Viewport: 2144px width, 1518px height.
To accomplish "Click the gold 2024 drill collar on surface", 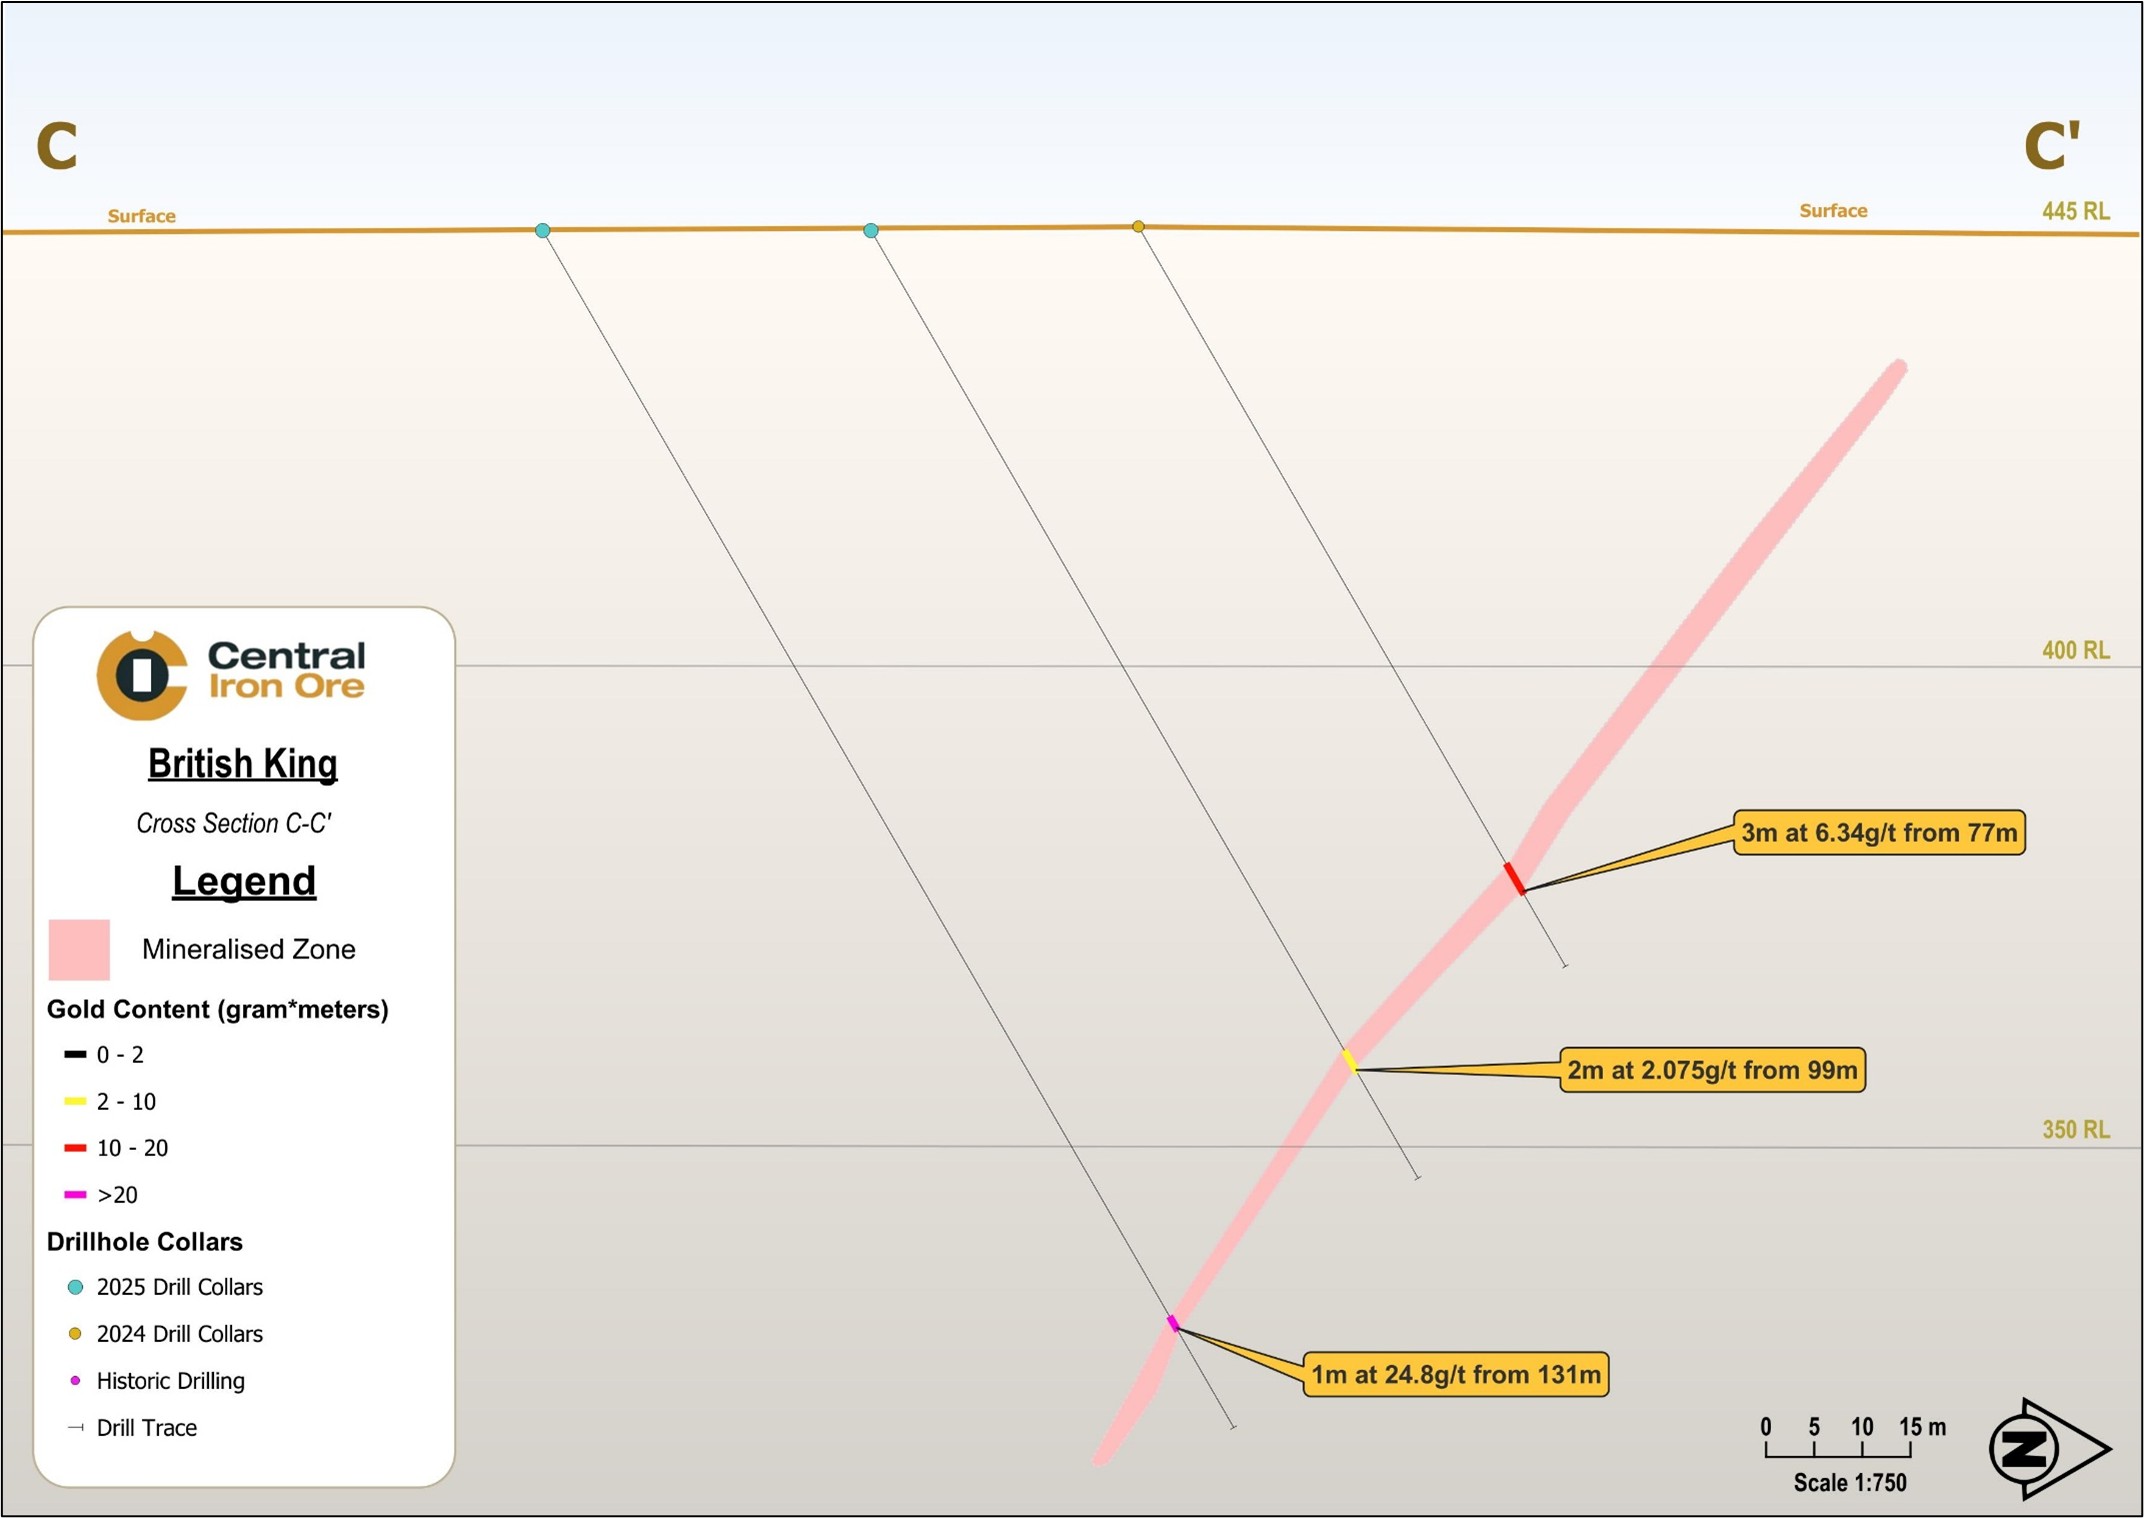I will (x=1138, y=227).
